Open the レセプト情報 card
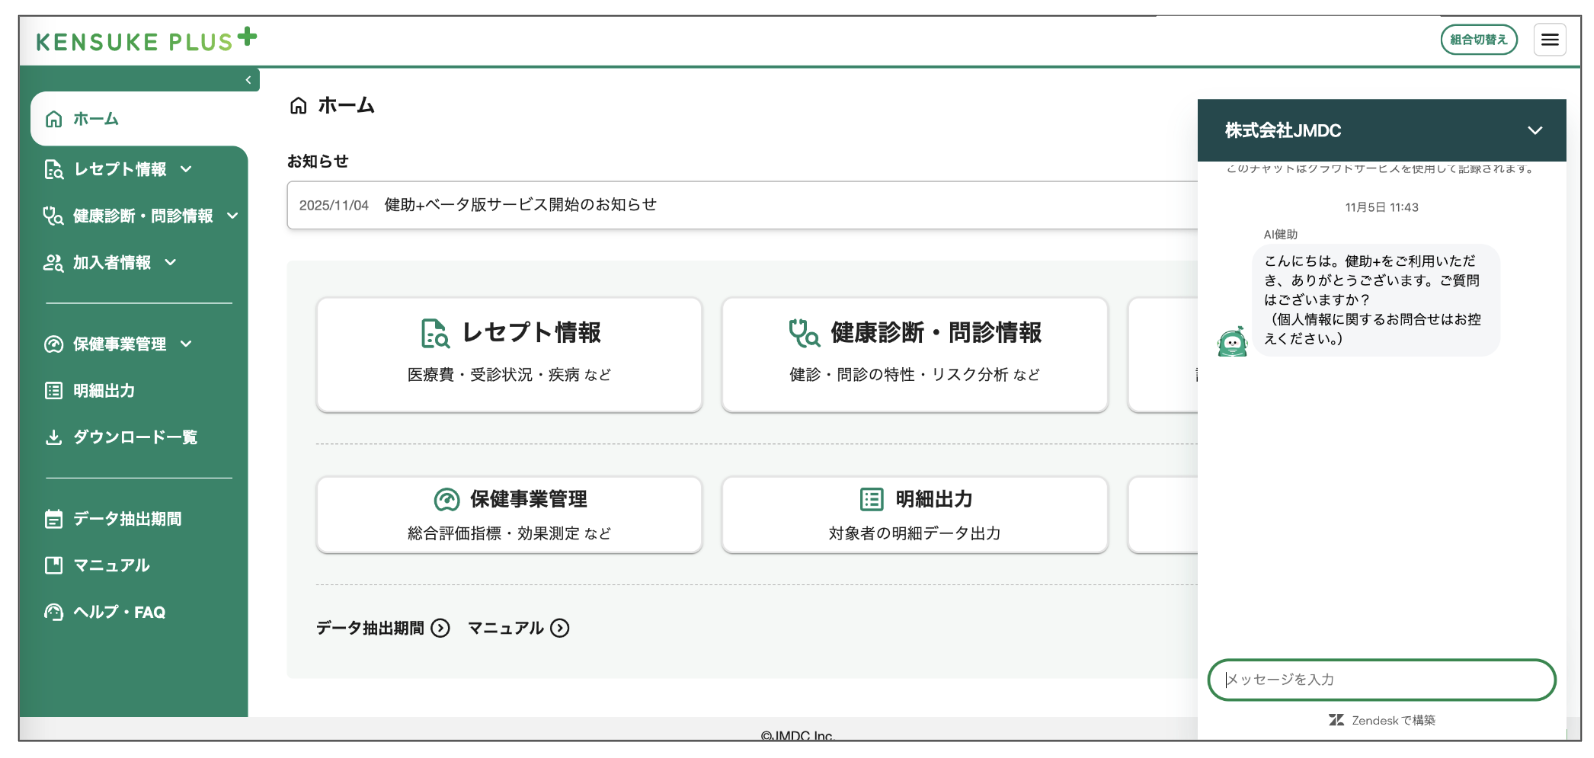1594x758 pixels. click(x=509, y=354)
